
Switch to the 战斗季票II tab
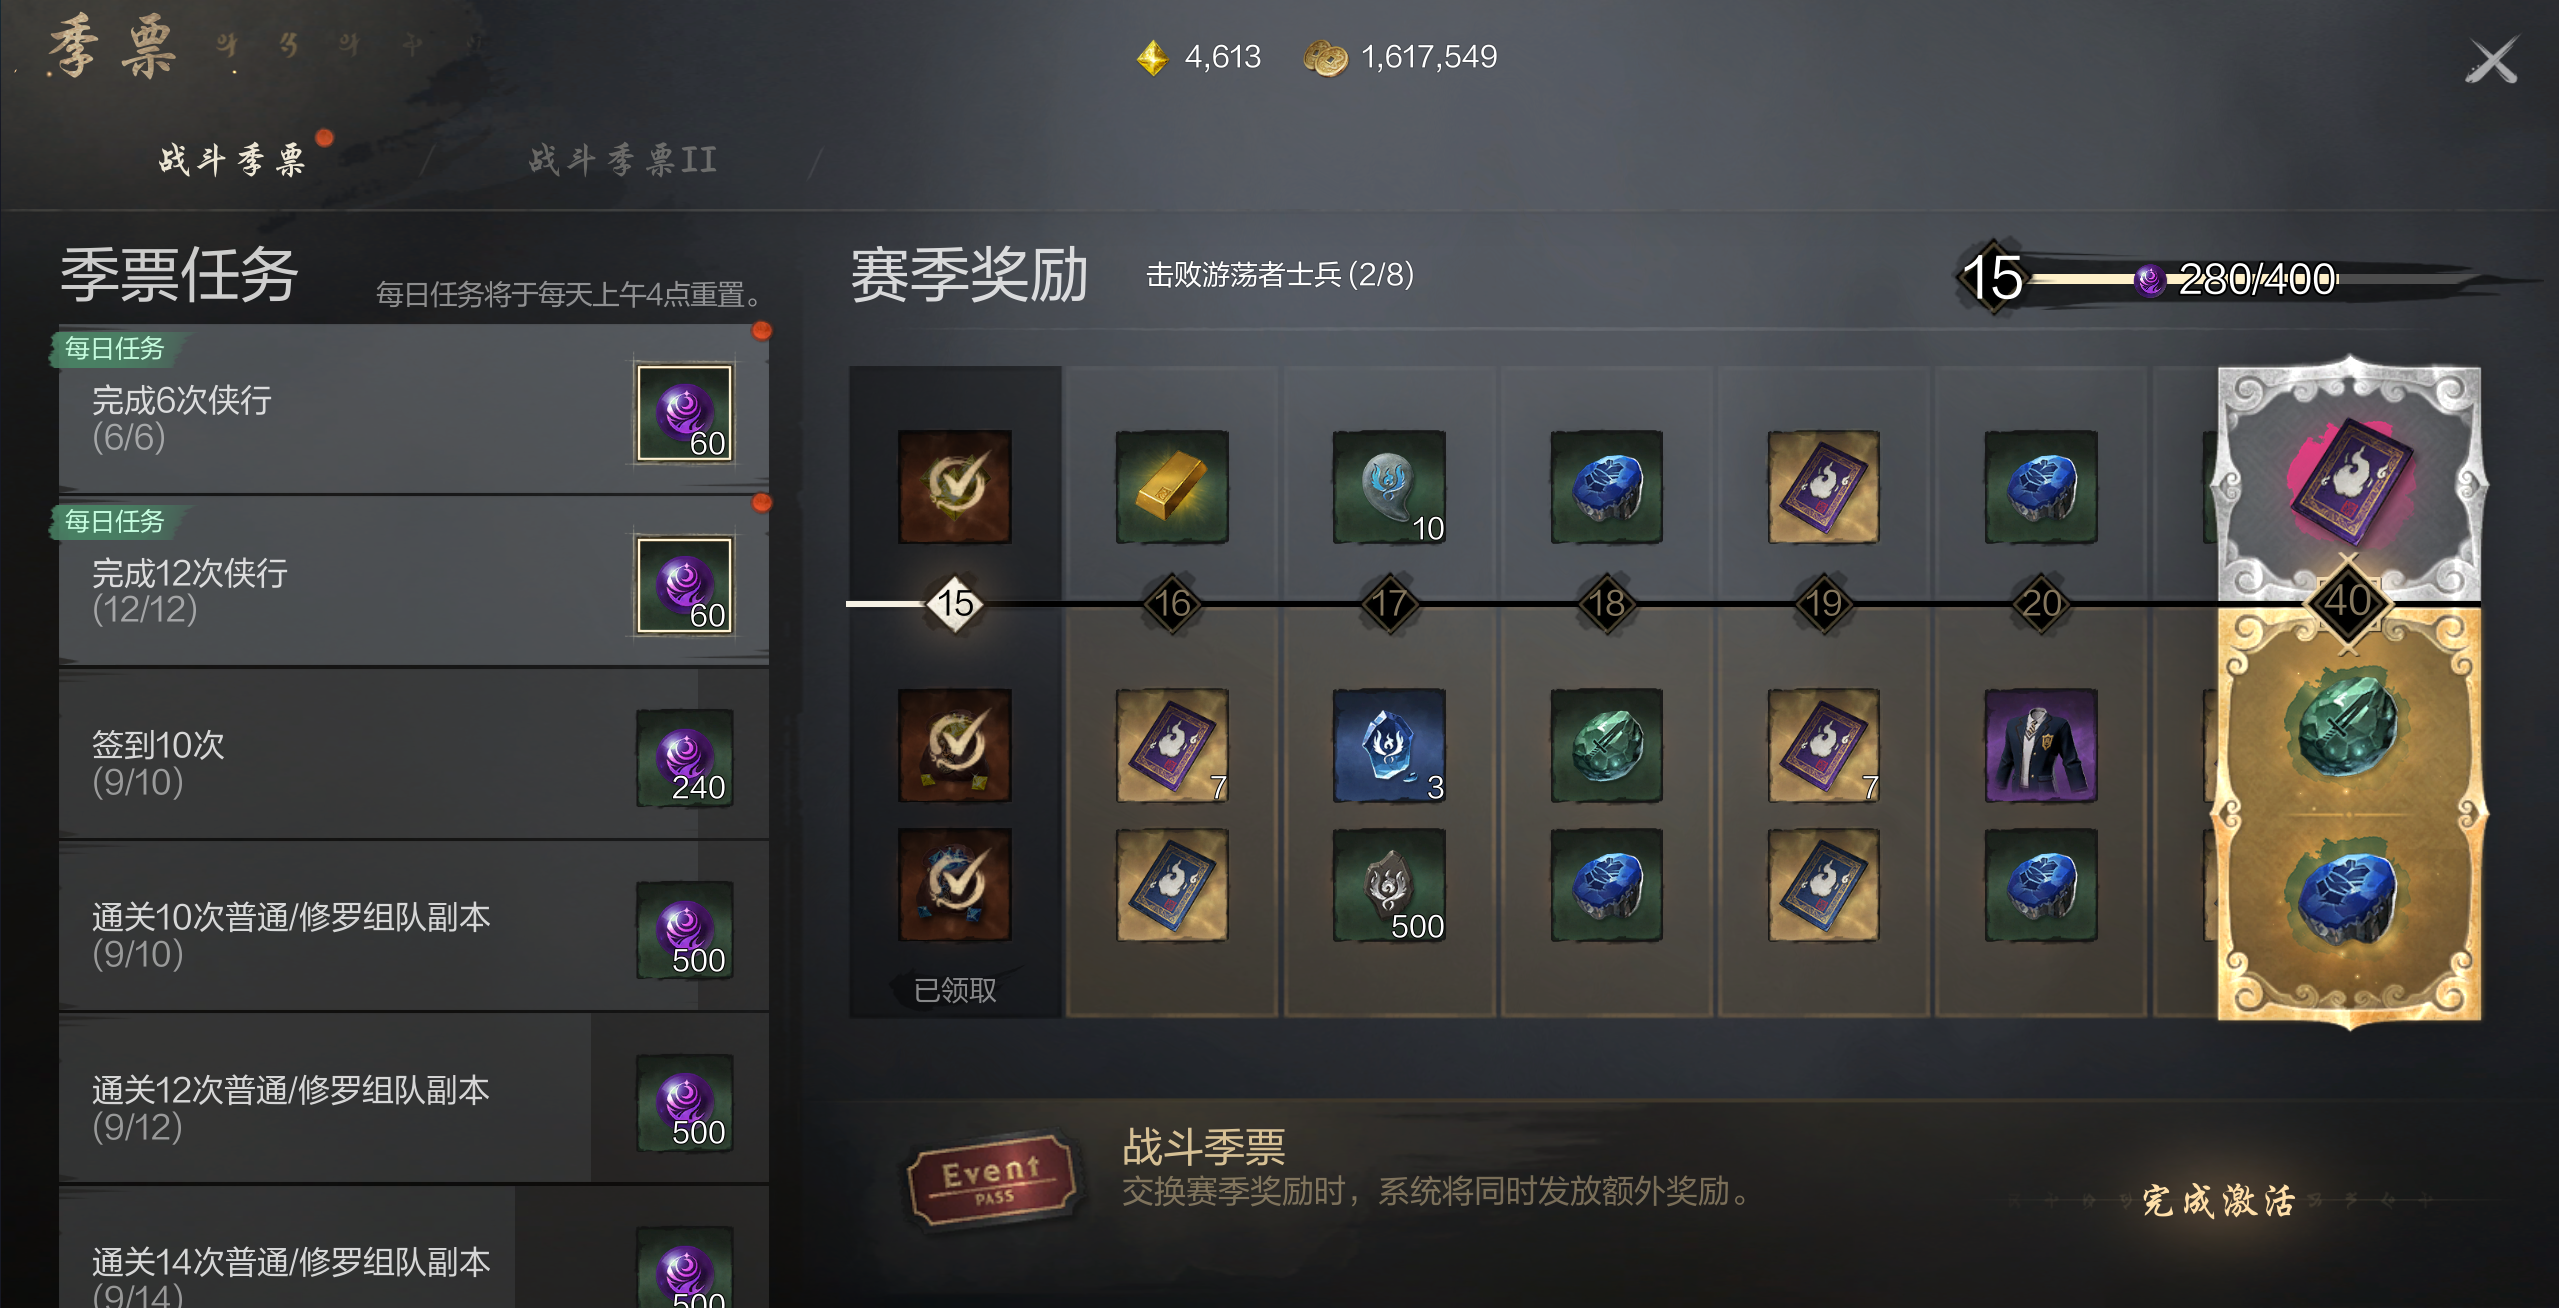(x=623, y=159)
